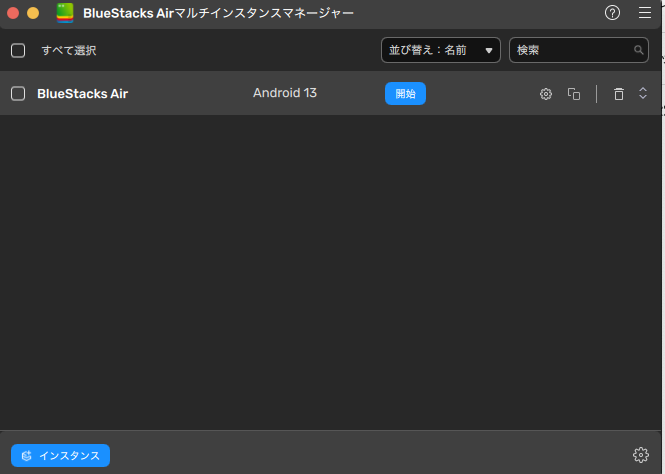Screen dimensions: 665x474
Task: Open the help question mark icon
Action: (612, 13)
